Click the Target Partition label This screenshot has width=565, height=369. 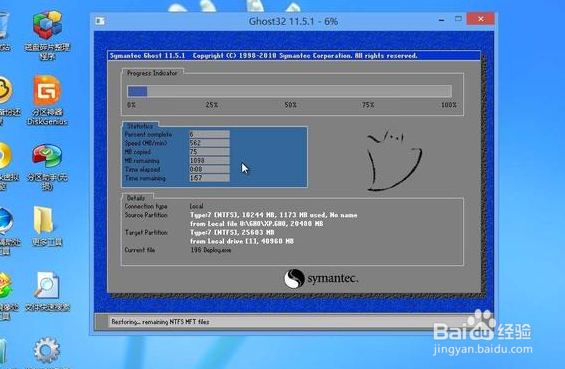click(x=146, y=233)
